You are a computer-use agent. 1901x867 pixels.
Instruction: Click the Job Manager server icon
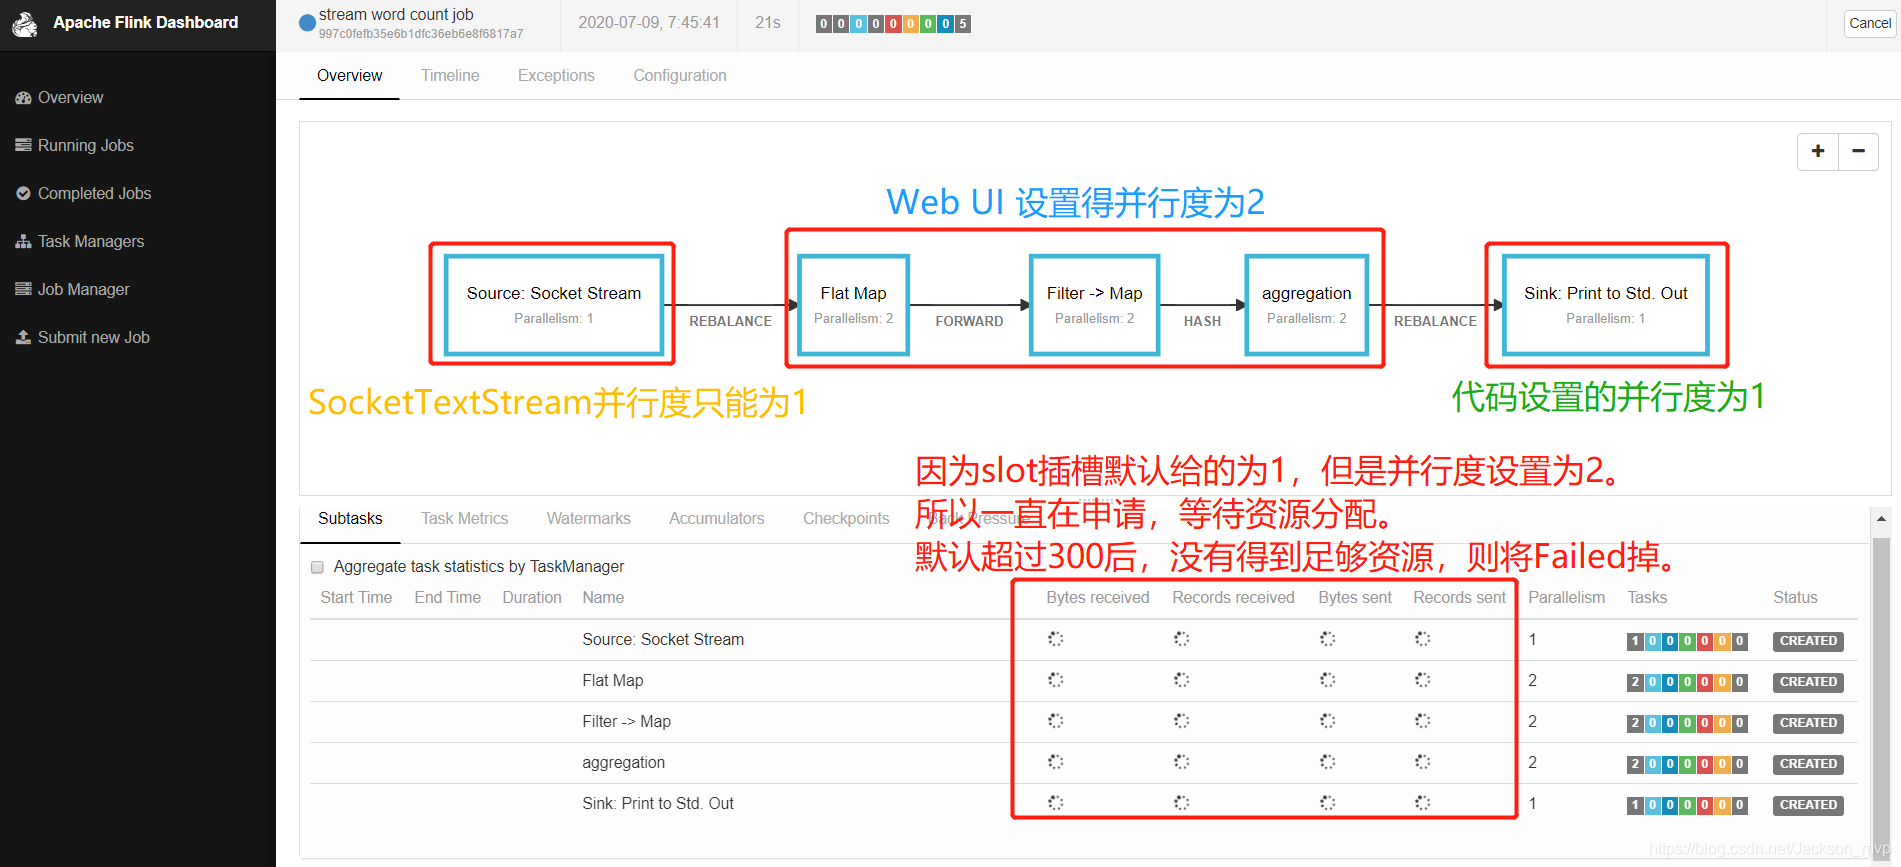pos(23,290)
